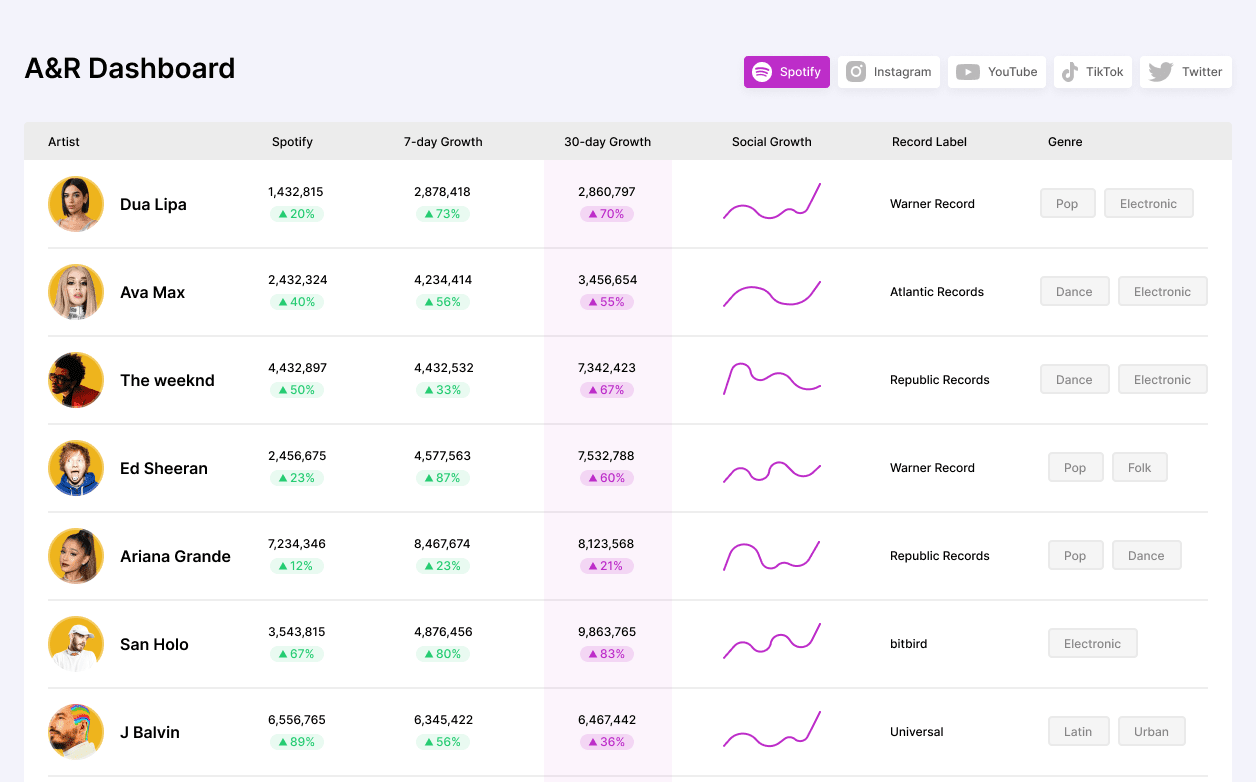Open the Dua Lipa artist name
The height and width of the screenshot is (782, 1256).
(153, 204)
